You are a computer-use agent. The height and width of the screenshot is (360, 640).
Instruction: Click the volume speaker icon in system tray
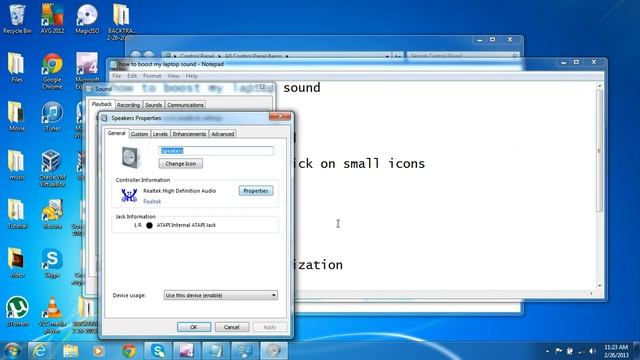pyautogui.click(x=592, y=351)
